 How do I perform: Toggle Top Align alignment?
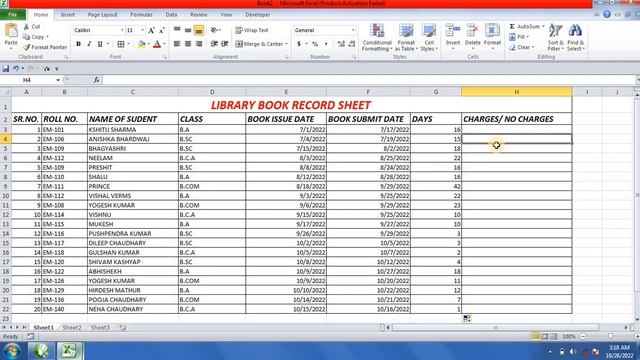coord(177,30)
